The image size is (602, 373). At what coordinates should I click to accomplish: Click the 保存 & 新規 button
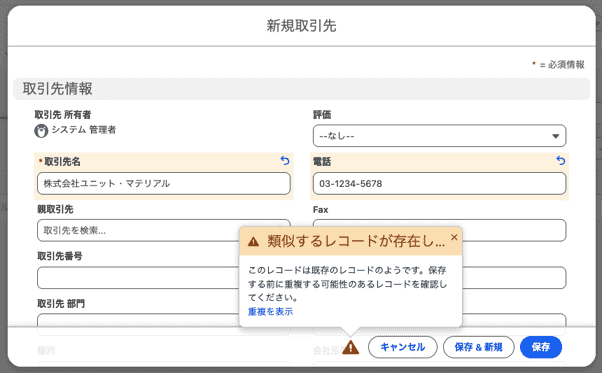click(478, 347)
